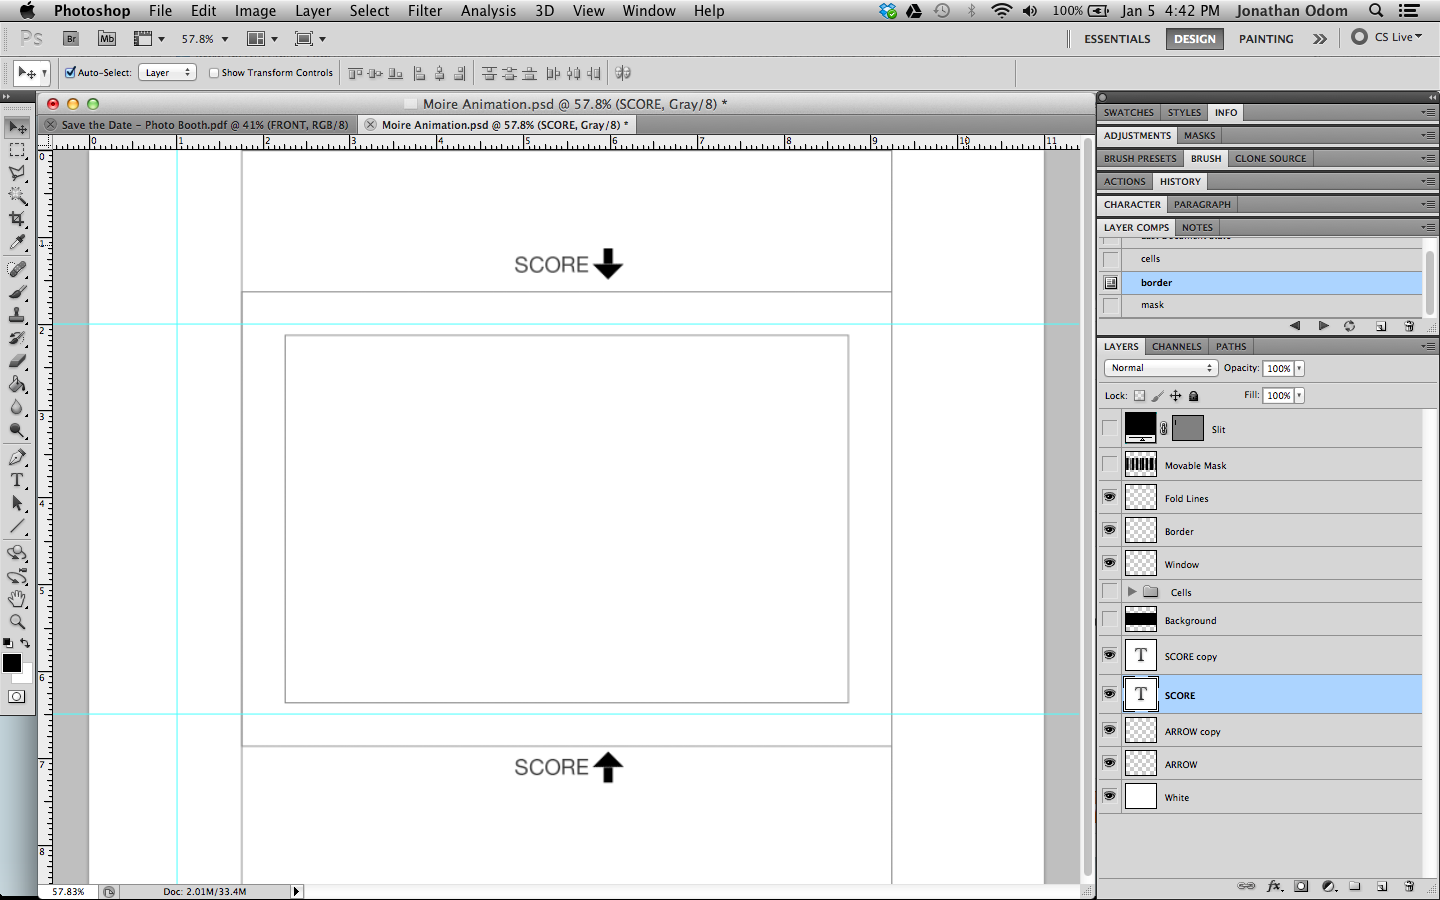This screenshot has width=1440, height=900.
Task: Show the Slit layer visibility
Action: click(x=1109, y=428)
